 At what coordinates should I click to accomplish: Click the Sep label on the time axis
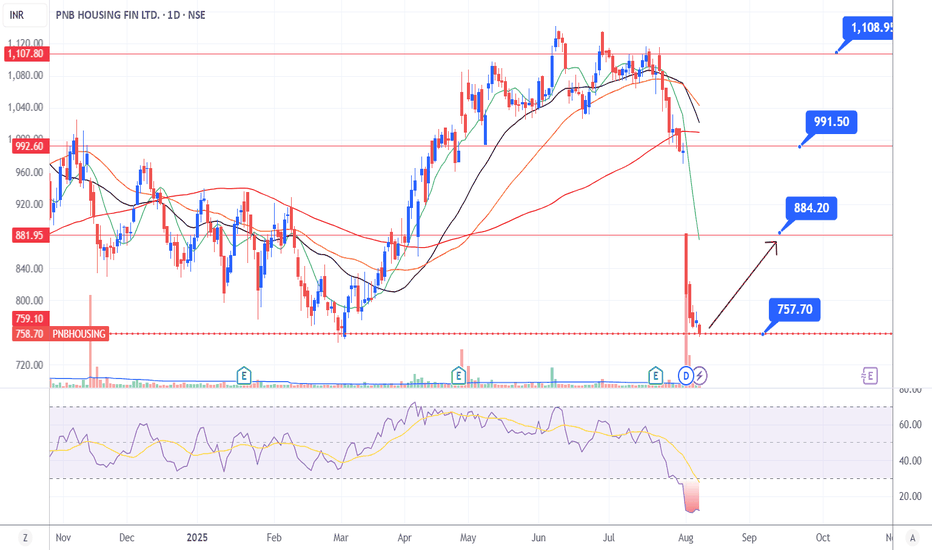749,538
